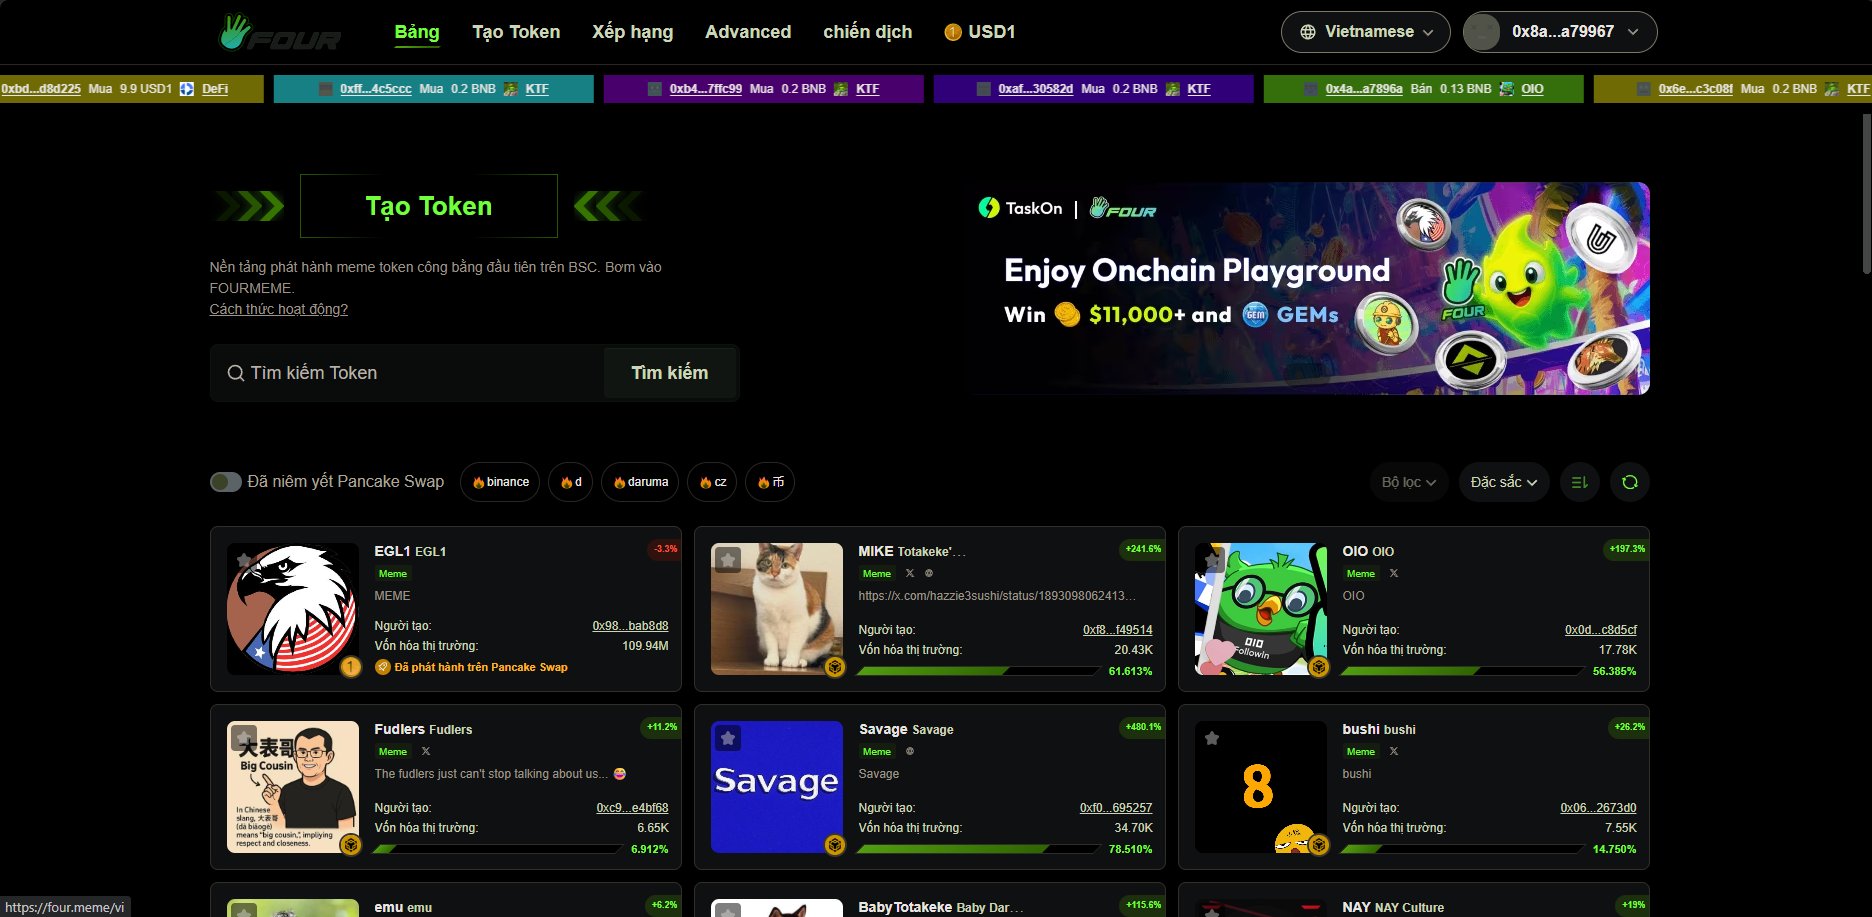Favorite the EGL1 token with its star
1872x917 pixels.
pos(244,560)
